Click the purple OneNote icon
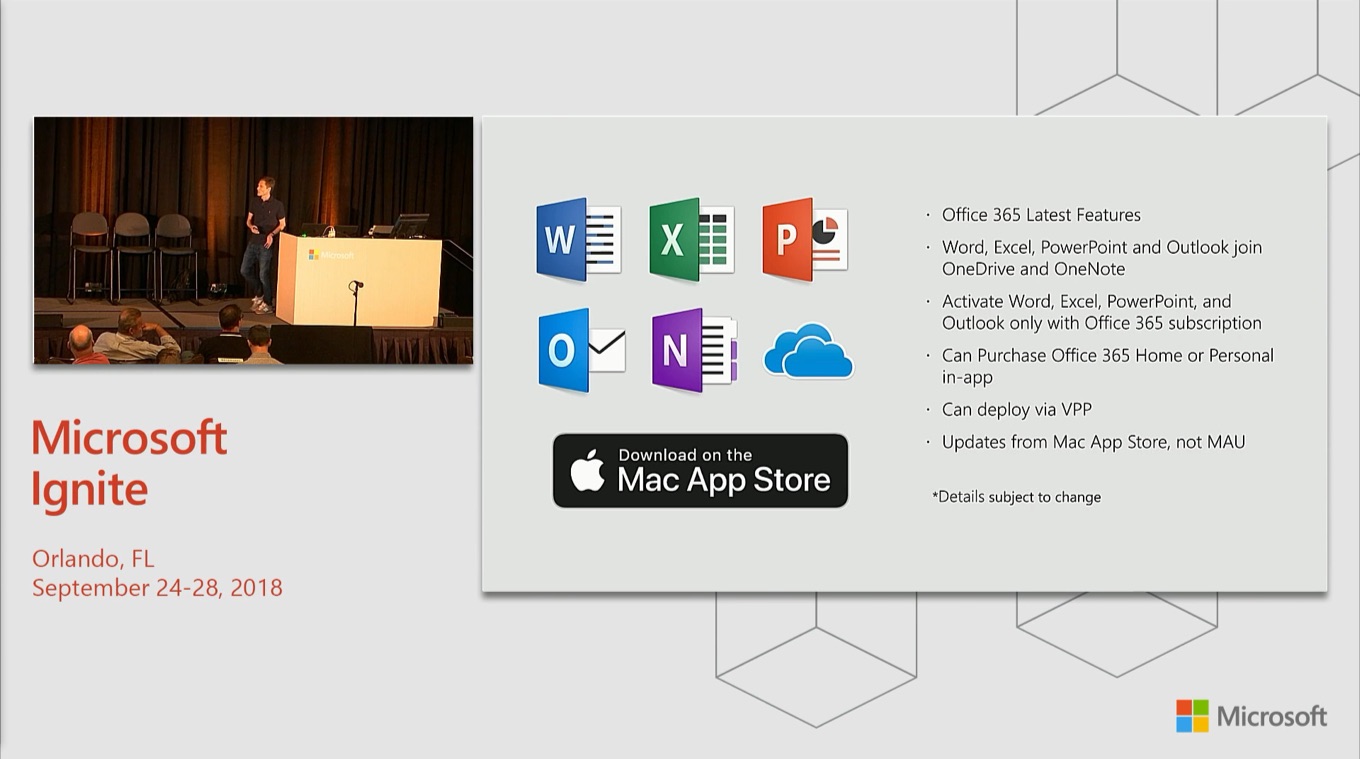This screenshot has width=1360, height=759. 694,350
